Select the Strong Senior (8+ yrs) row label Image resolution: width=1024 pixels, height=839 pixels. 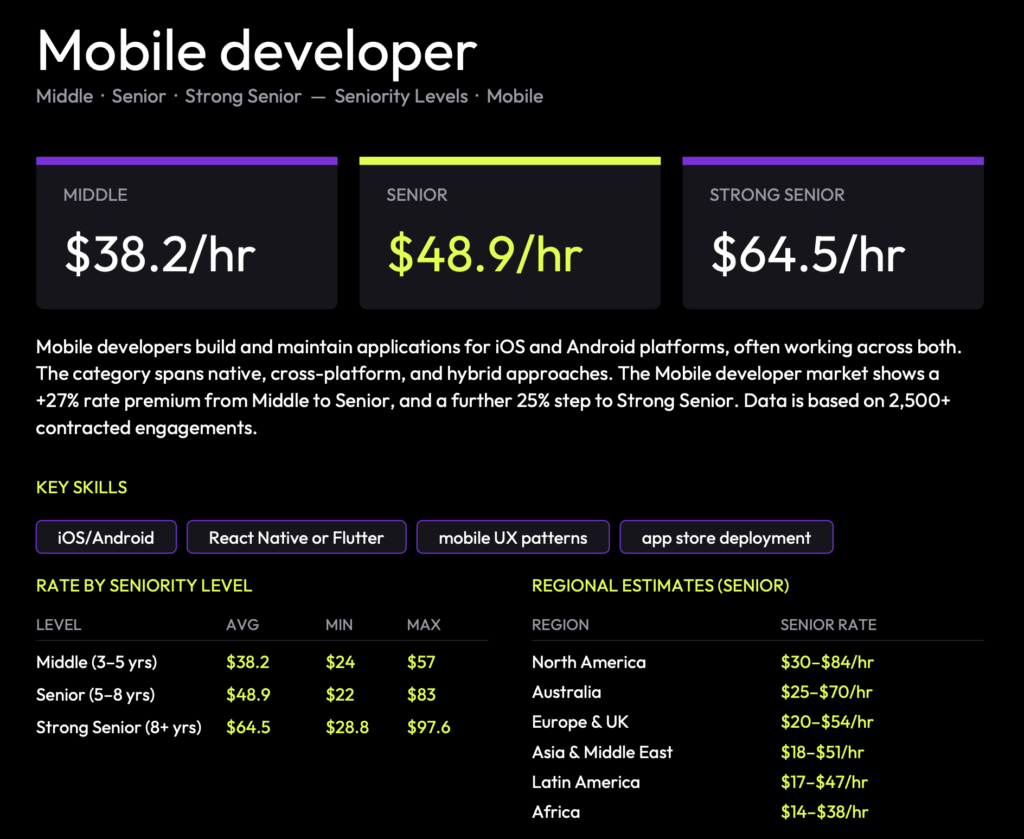[x=119, y=727]
